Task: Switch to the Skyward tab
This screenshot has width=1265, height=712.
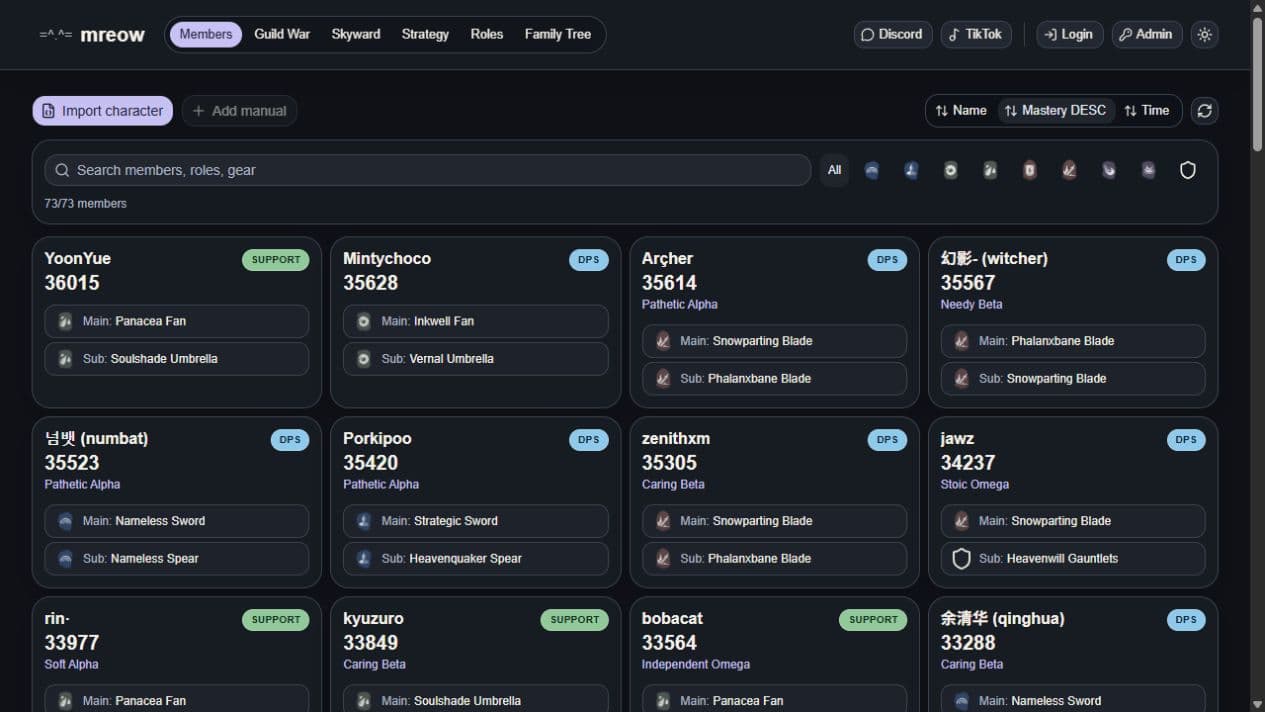Action: tap(356, 35)
